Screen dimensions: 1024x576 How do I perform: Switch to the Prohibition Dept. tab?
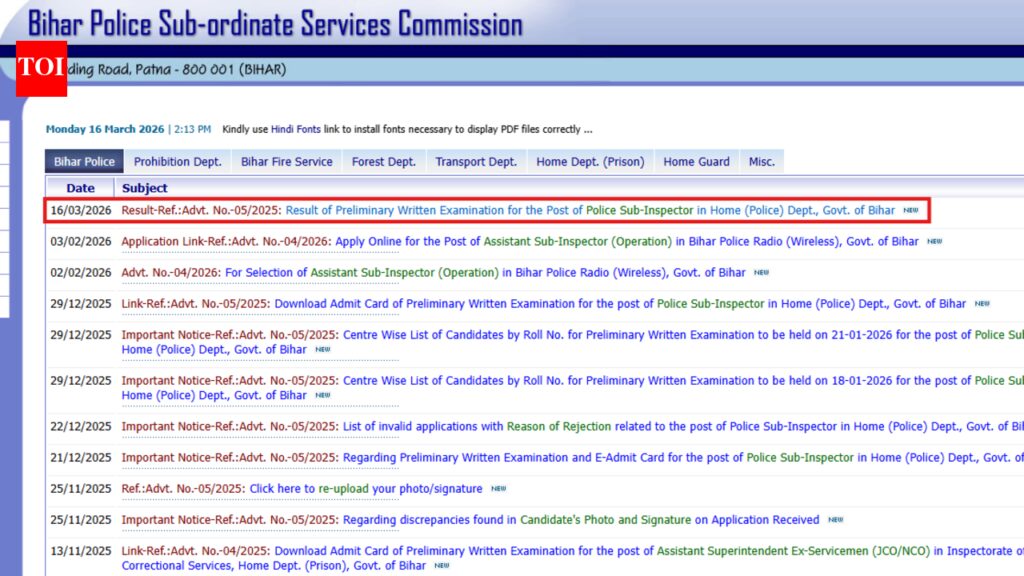[178, 161]
